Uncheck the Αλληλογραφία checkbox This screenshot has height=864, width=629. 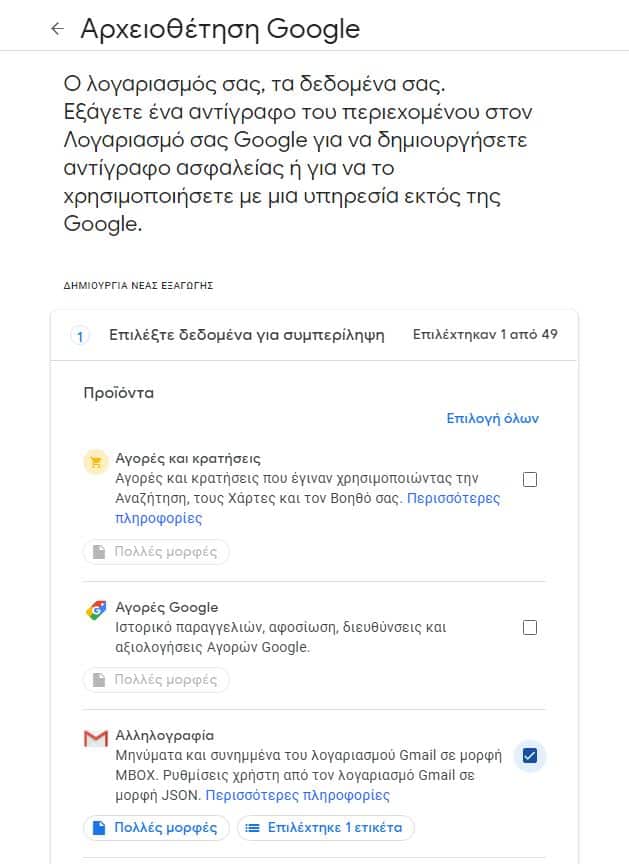coord(530,756)
